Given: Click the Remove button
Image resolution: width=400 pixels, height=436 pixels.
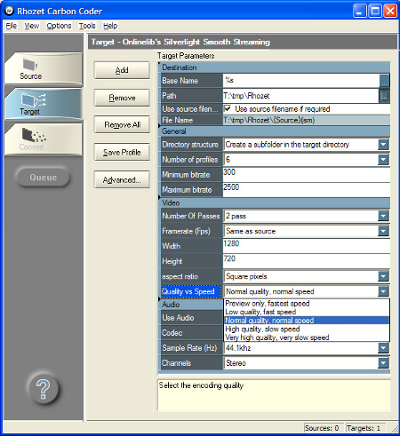Looking at the screenshot, I should tap(122, 98).
